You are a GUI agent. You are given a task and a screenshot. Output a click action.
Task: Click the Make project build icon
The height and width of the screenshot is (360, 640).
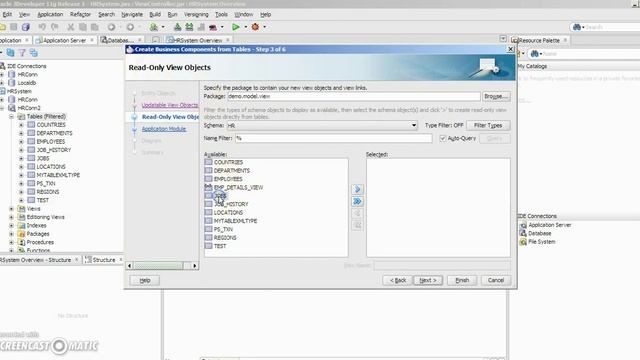click(178, 27)
